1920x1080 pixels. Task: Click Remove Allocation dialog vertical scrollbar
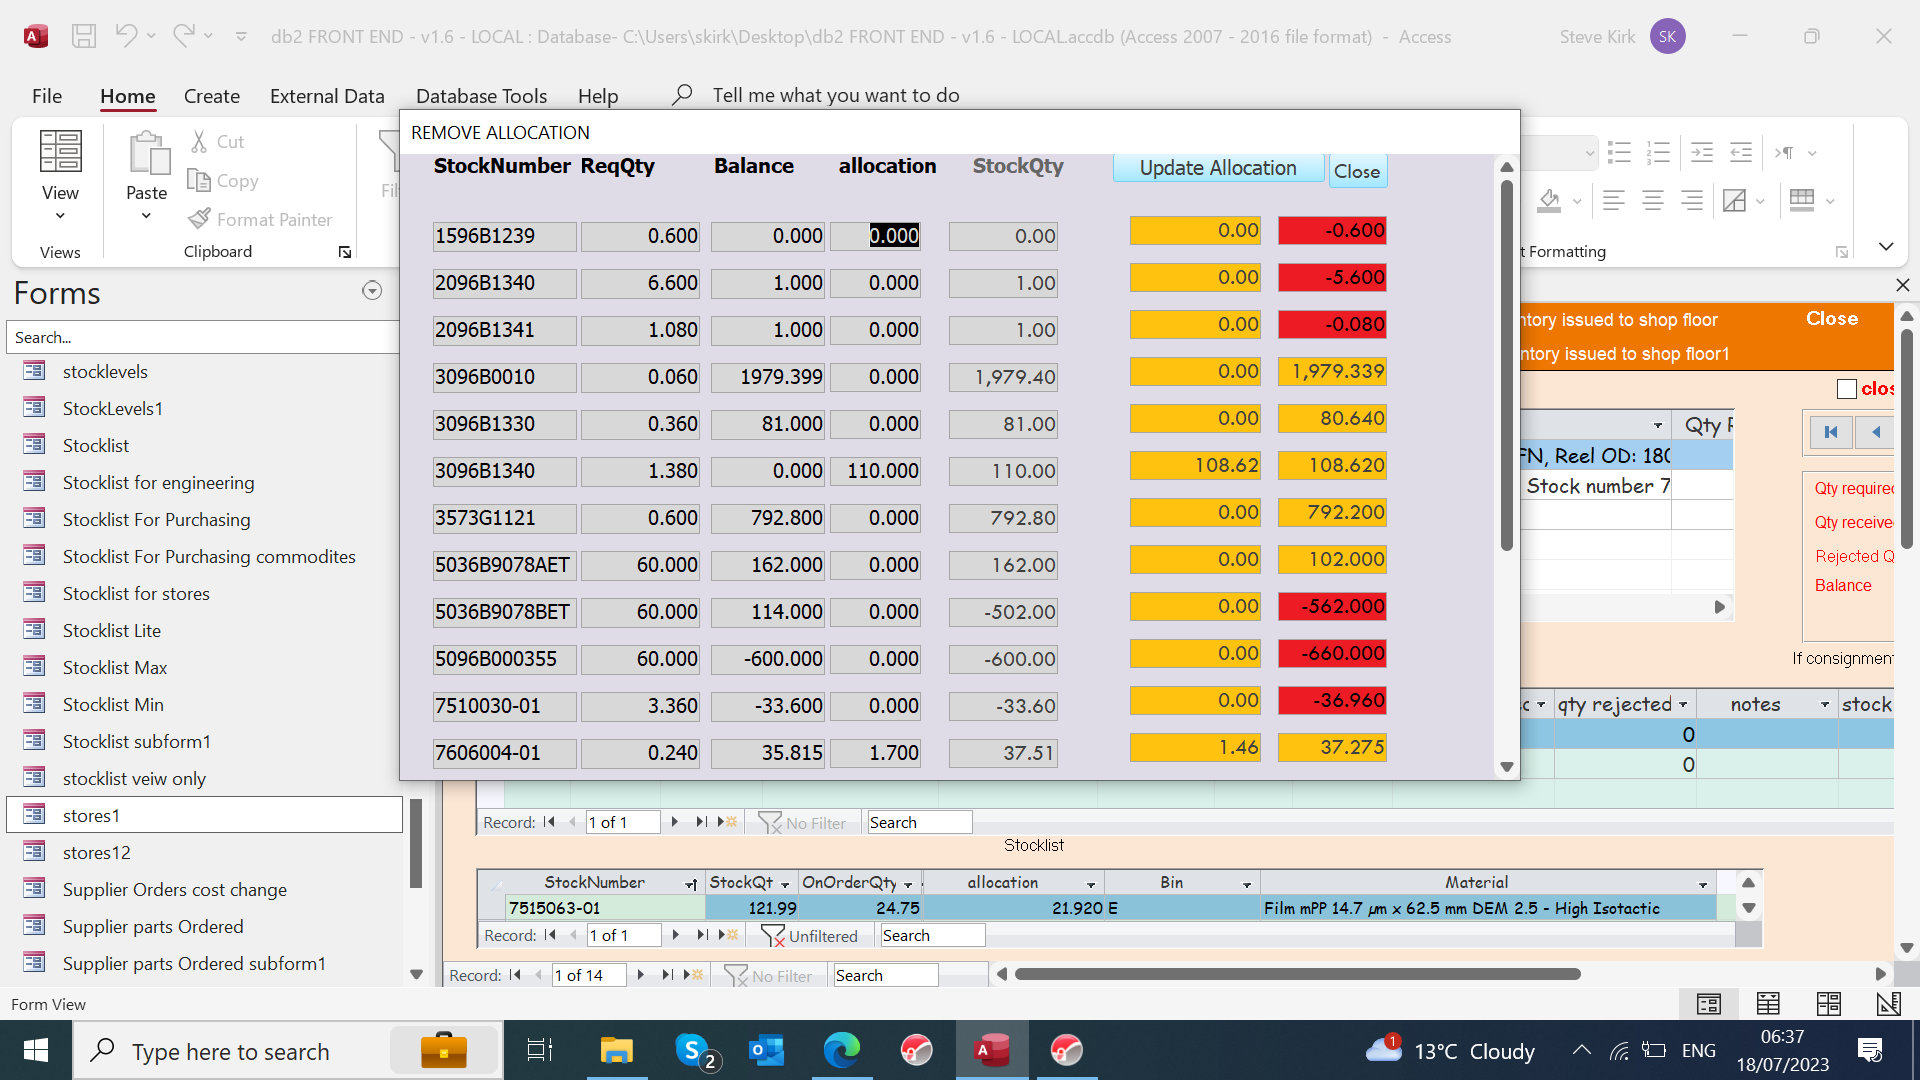coord(1506,365)
